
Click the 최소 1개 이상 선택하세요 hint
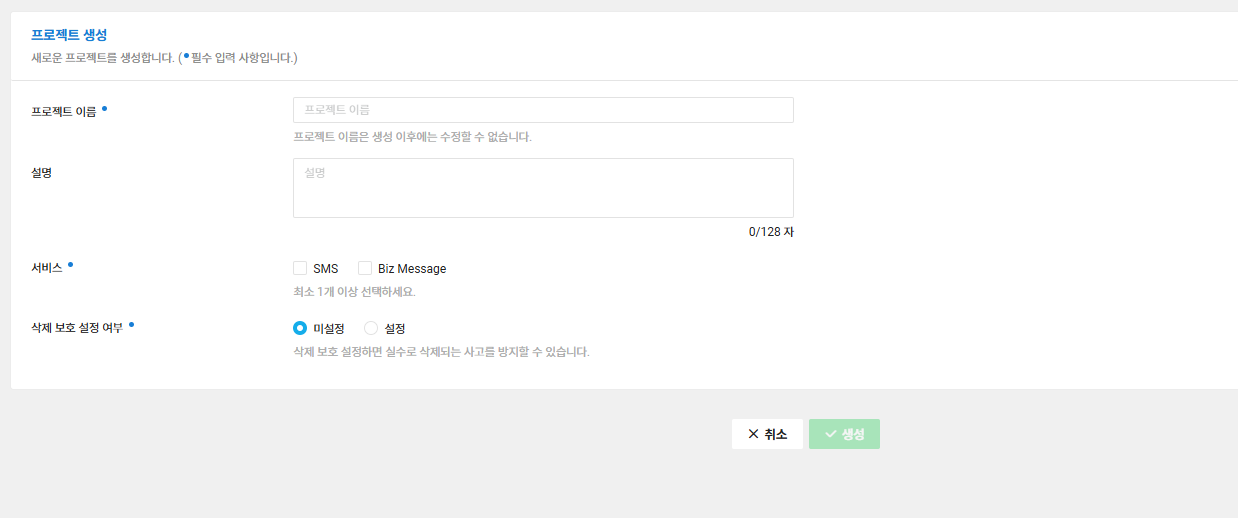(x=354, y=292)
